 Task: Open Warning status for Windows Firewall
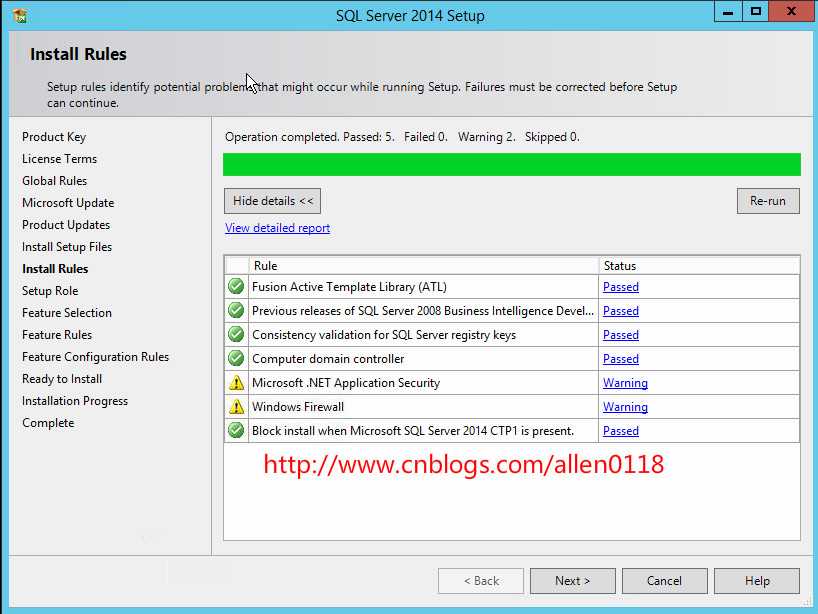coord(625,407)
